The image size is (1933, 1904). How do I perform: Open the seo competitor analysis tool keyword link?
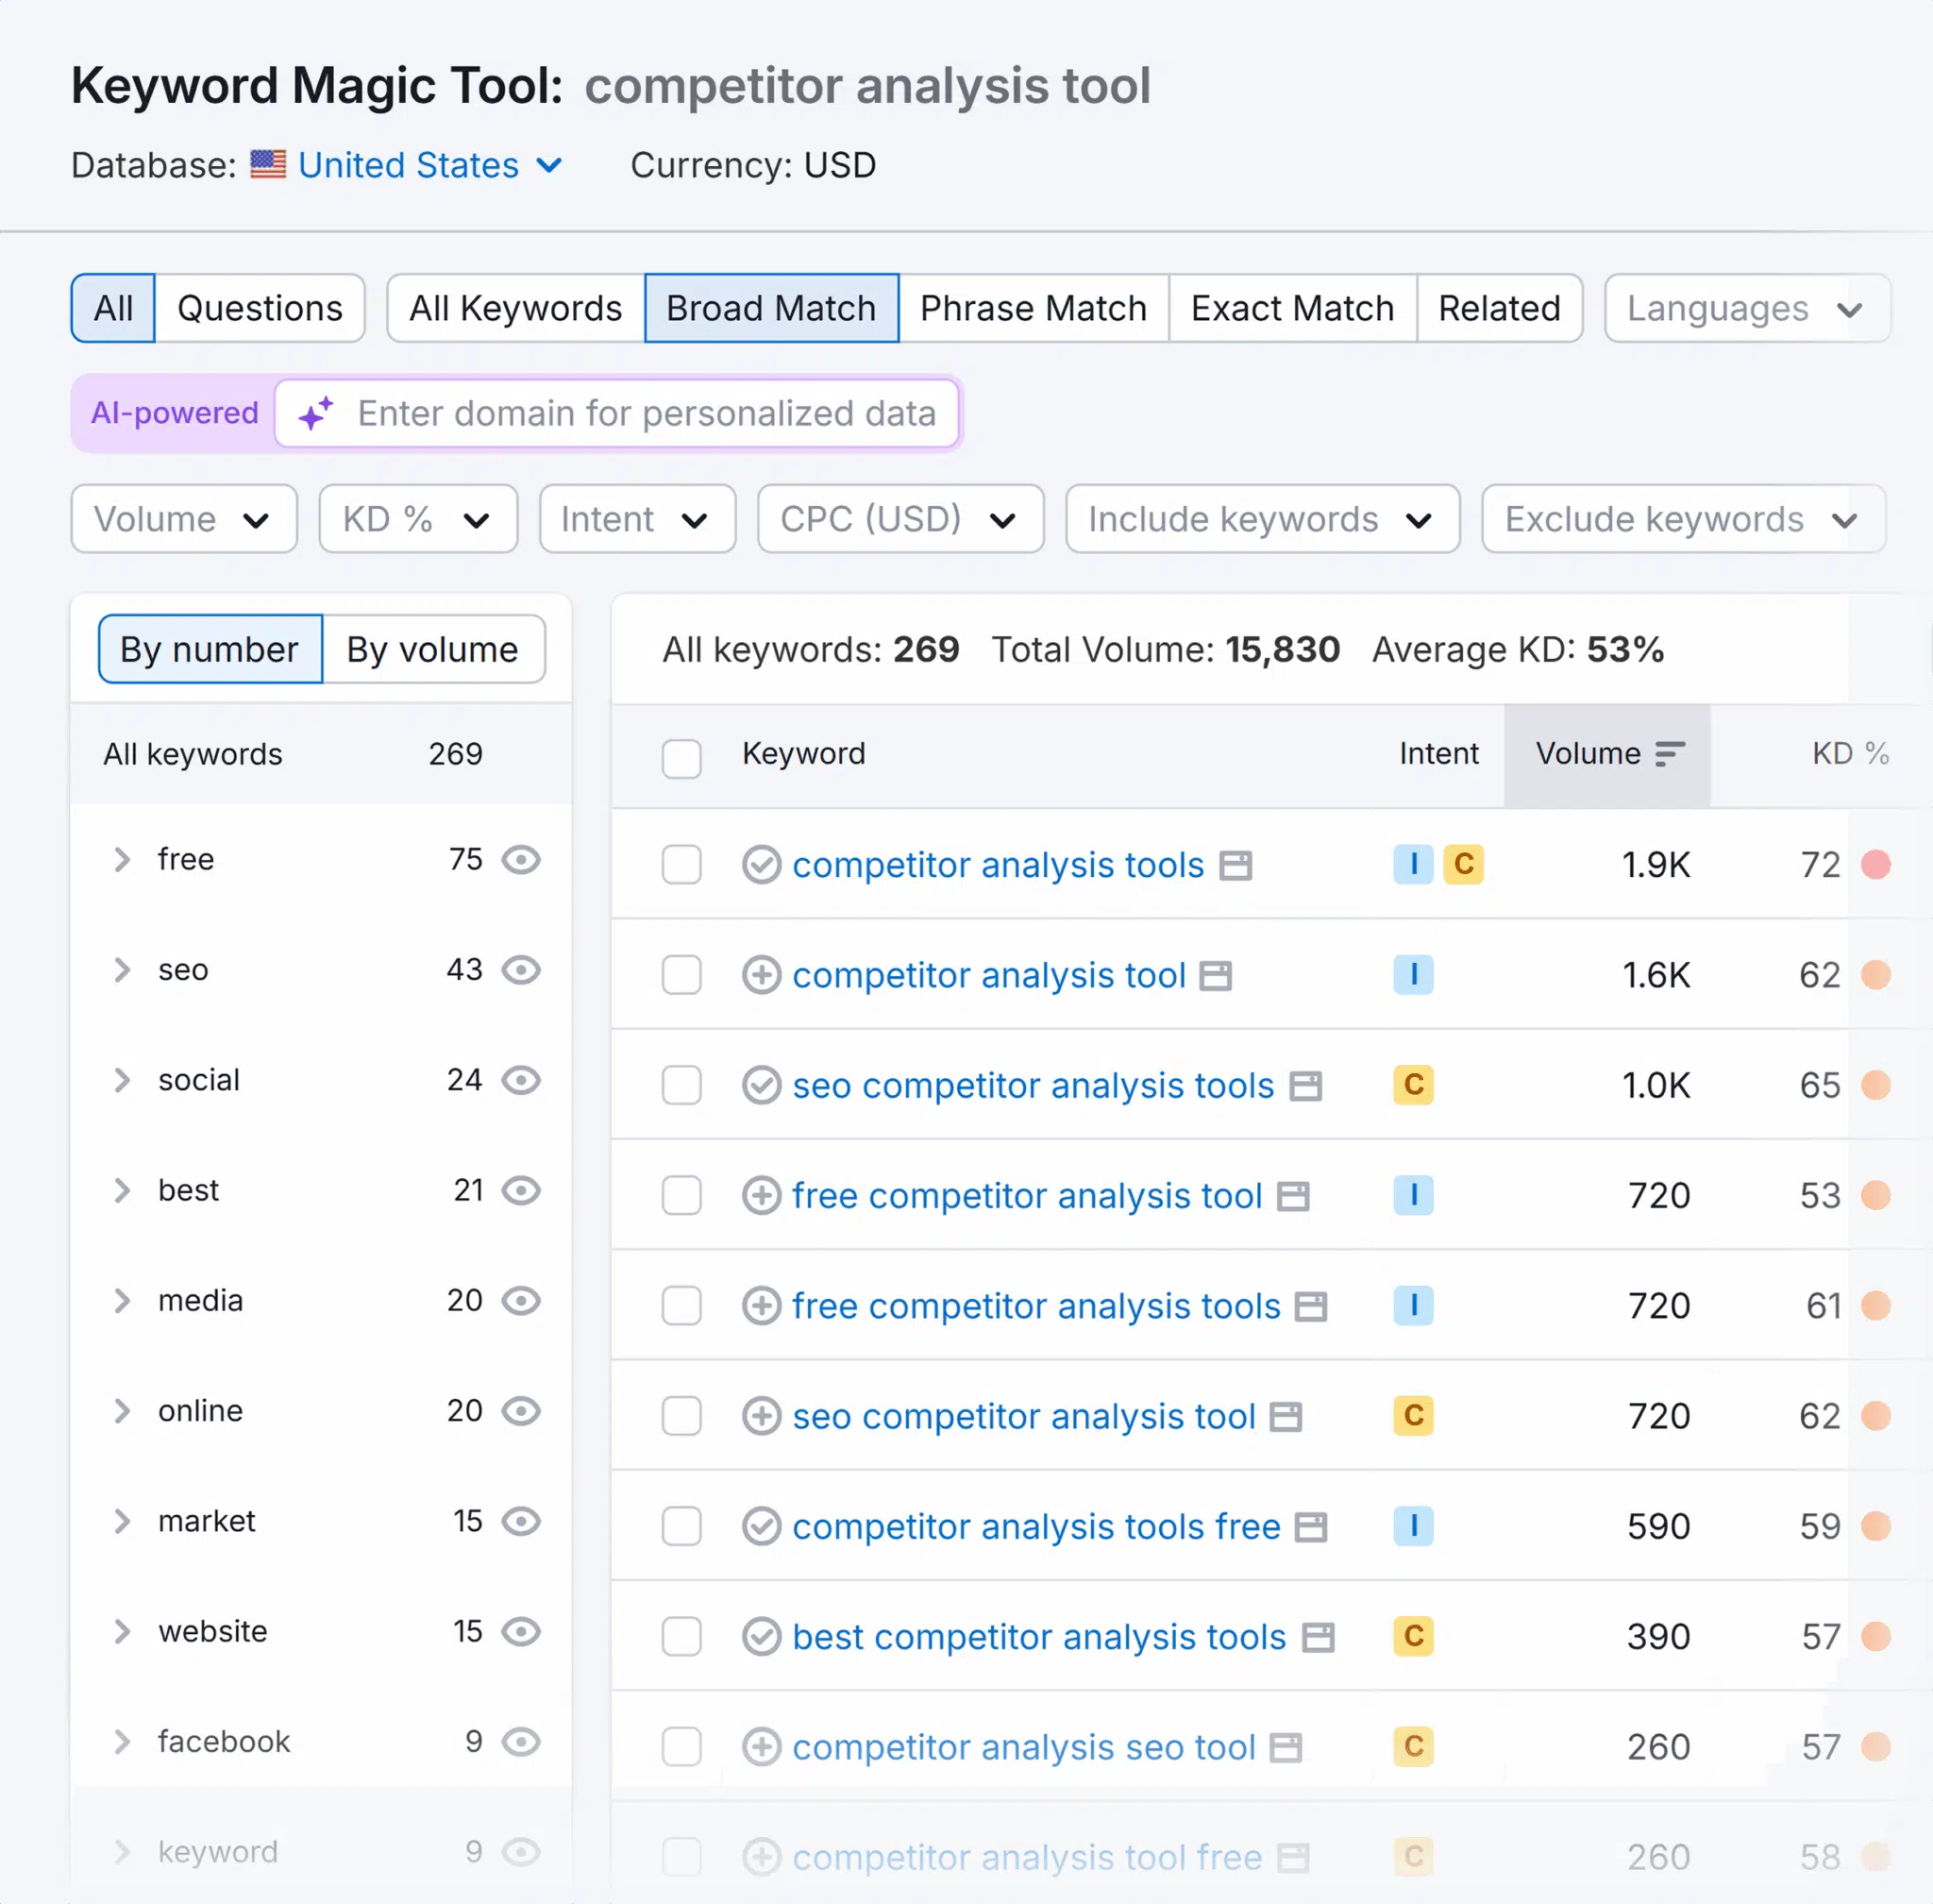coord(1024,1416)
